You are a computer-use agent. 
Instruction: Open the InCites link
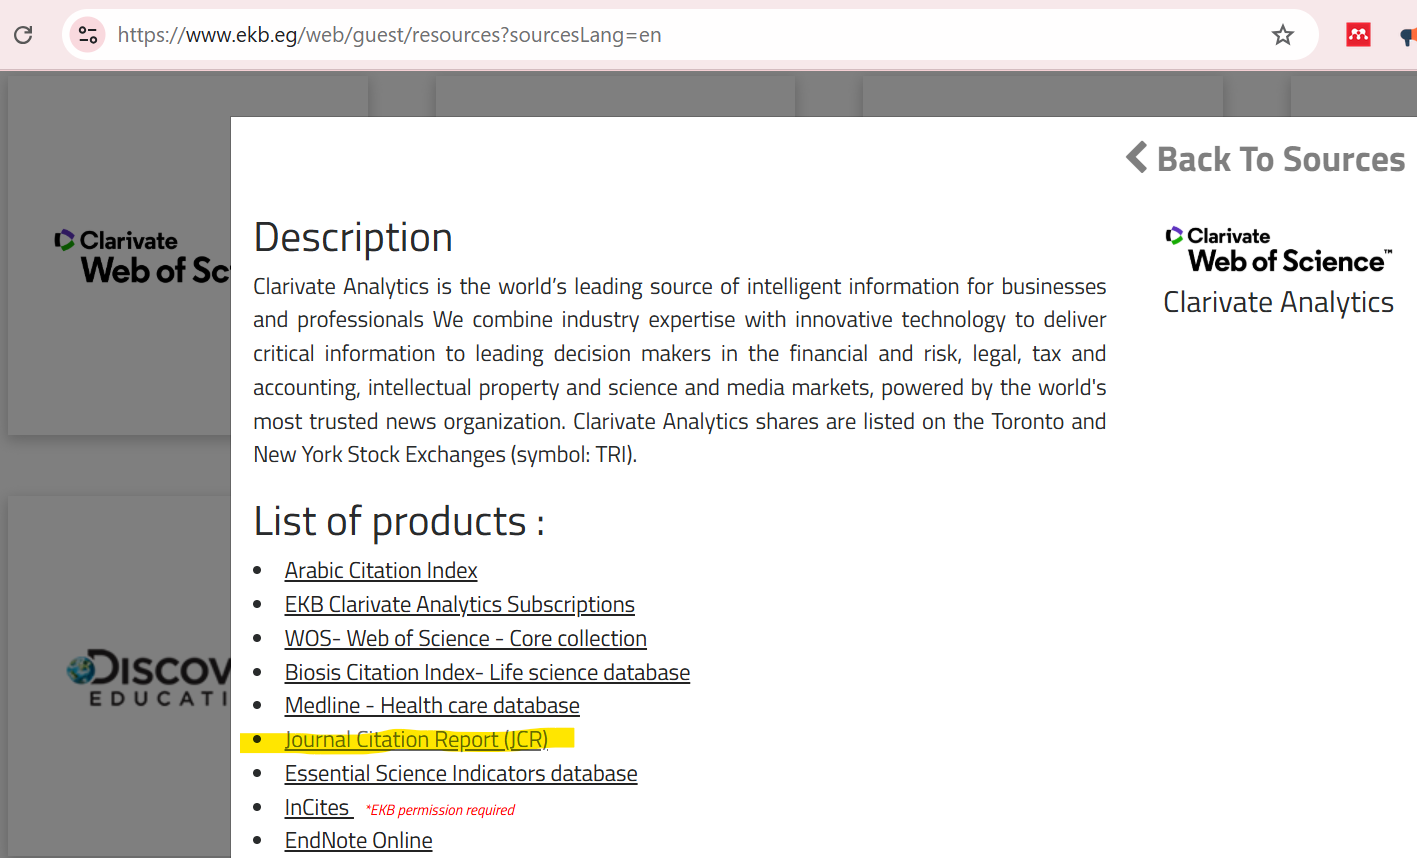(x=317, y=808)
